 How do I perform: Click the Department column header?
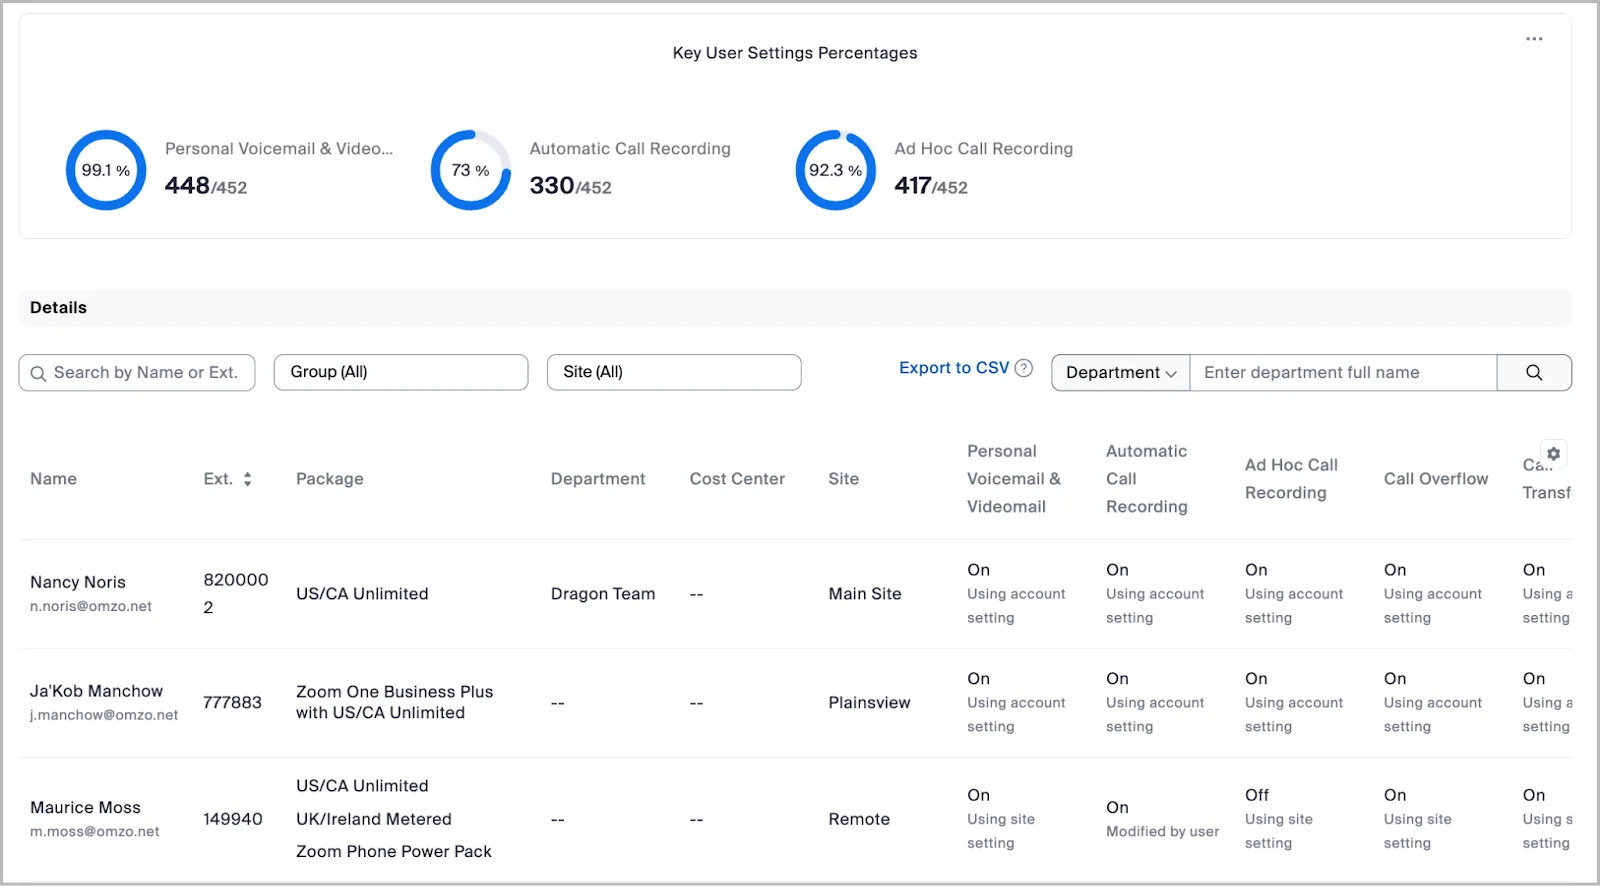point(598,479)
